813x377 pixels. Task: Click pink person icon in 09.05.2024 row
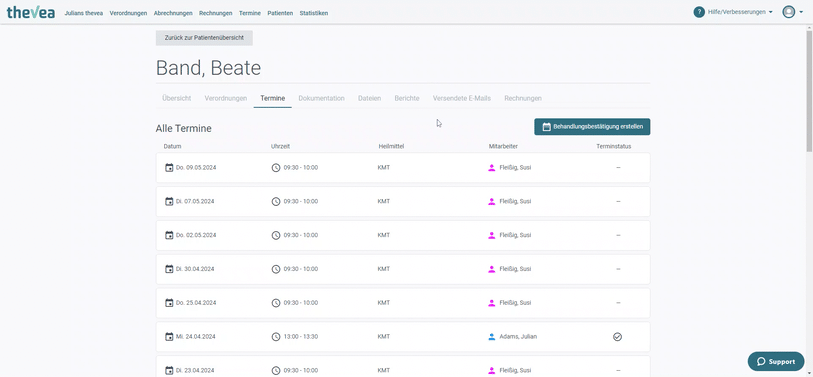(x=492, y=167)
